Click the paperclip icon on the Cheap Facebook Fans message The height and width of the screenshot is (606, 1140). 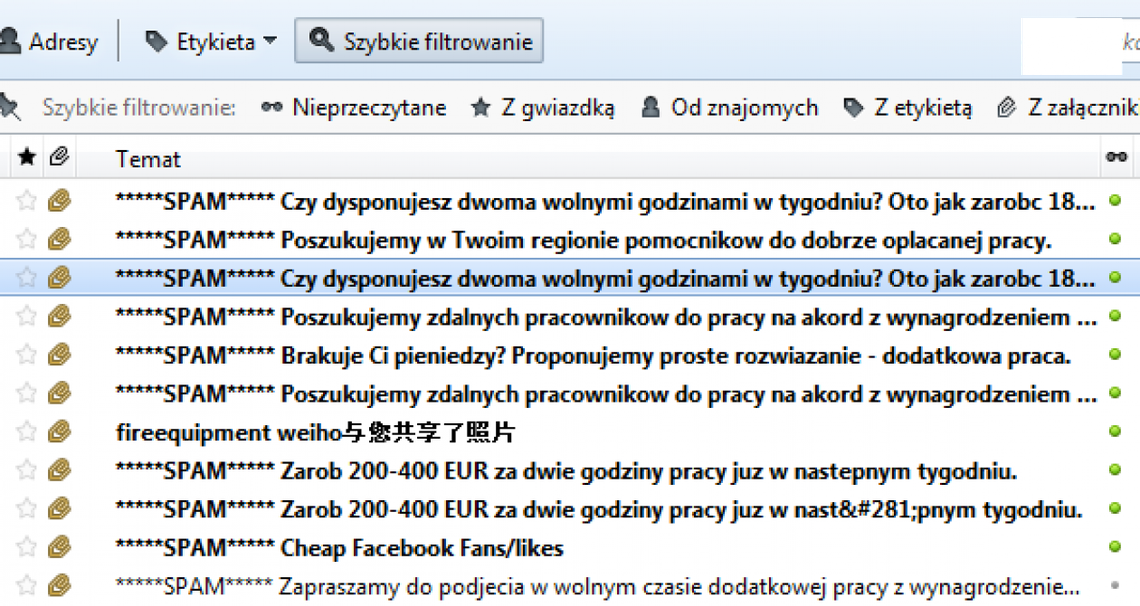click(60, 548)
